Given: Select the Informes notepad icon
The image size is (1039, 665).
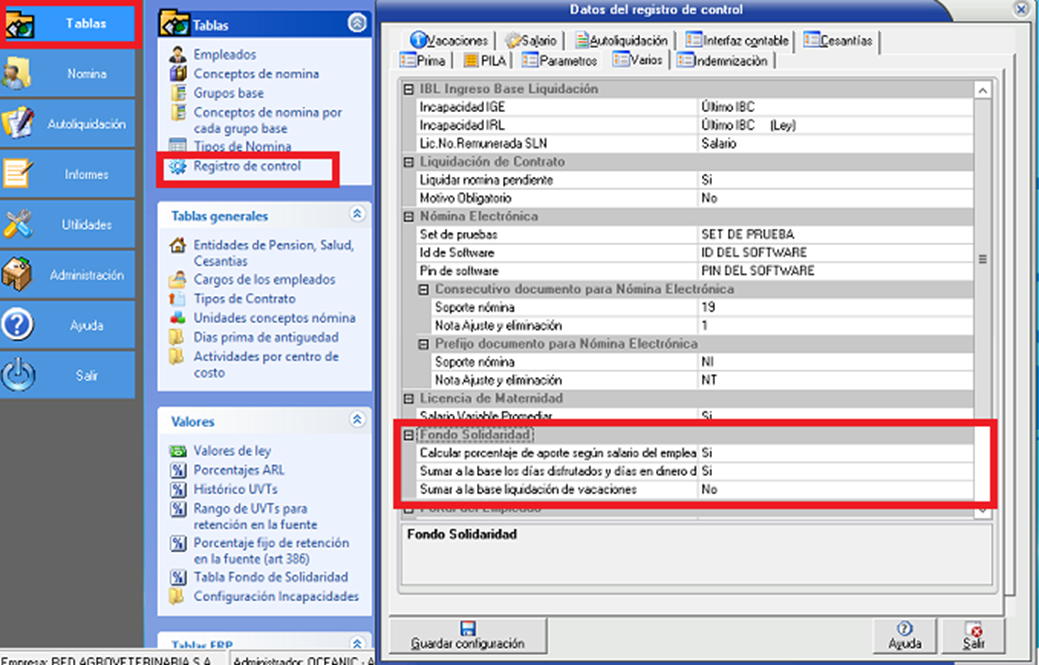Looking at the screenshot, I should pos(20,174).
